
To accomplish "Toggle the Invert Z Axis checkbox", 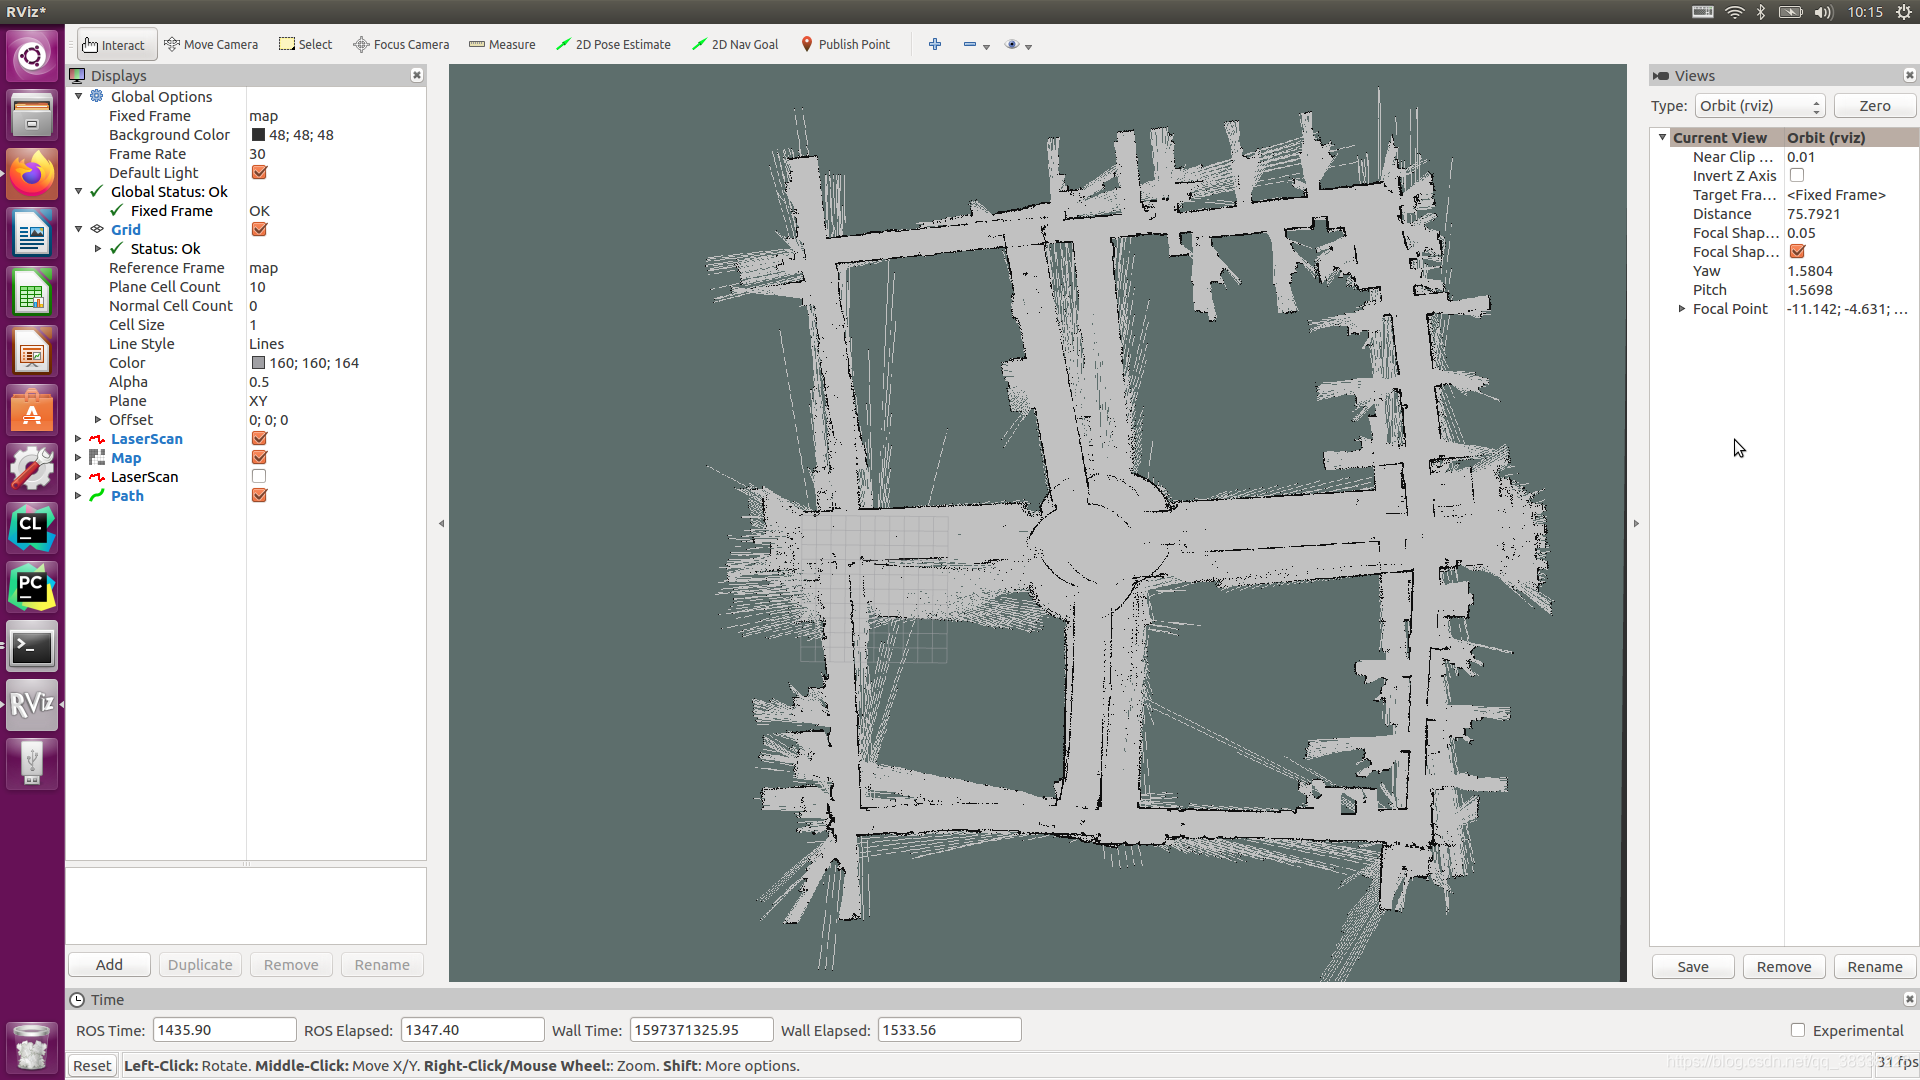I will tap(1797, 176).
